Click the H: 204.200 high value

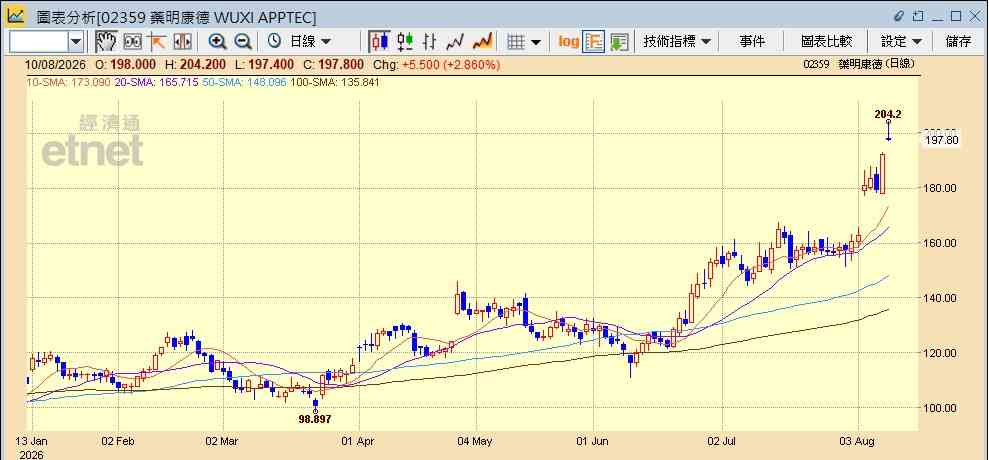(x=195, y=64)
